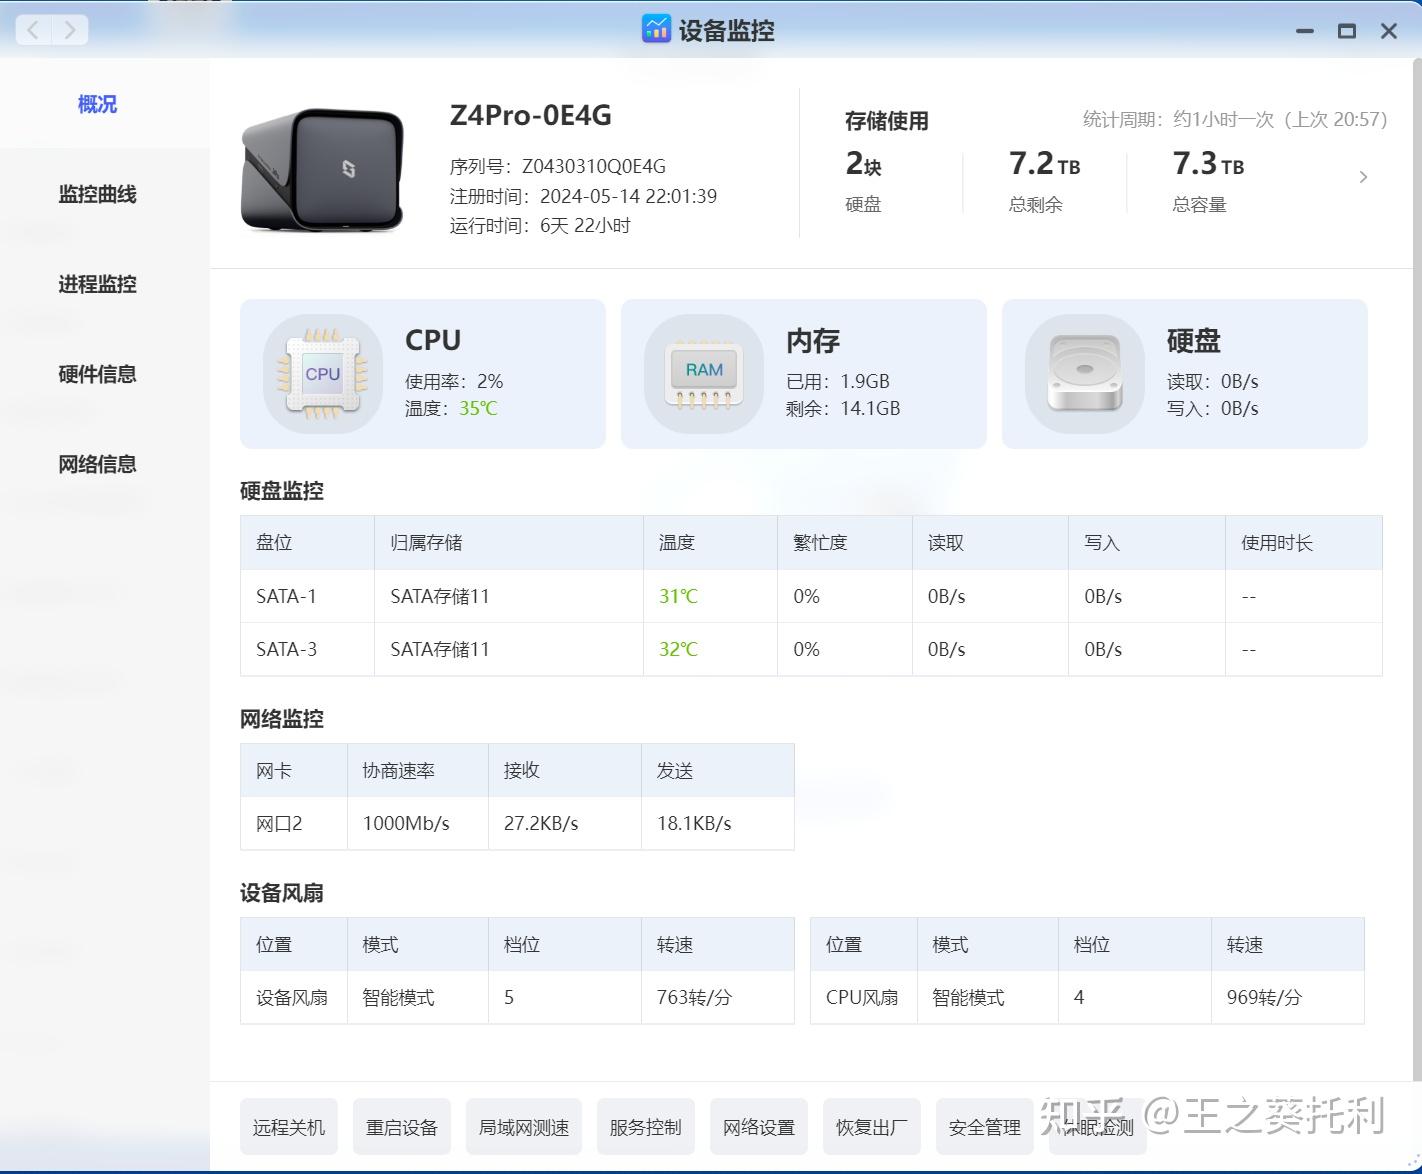Open the 进程监控 panel
The height and width of the screenshot is (1174, 1422).
(97, 284)
